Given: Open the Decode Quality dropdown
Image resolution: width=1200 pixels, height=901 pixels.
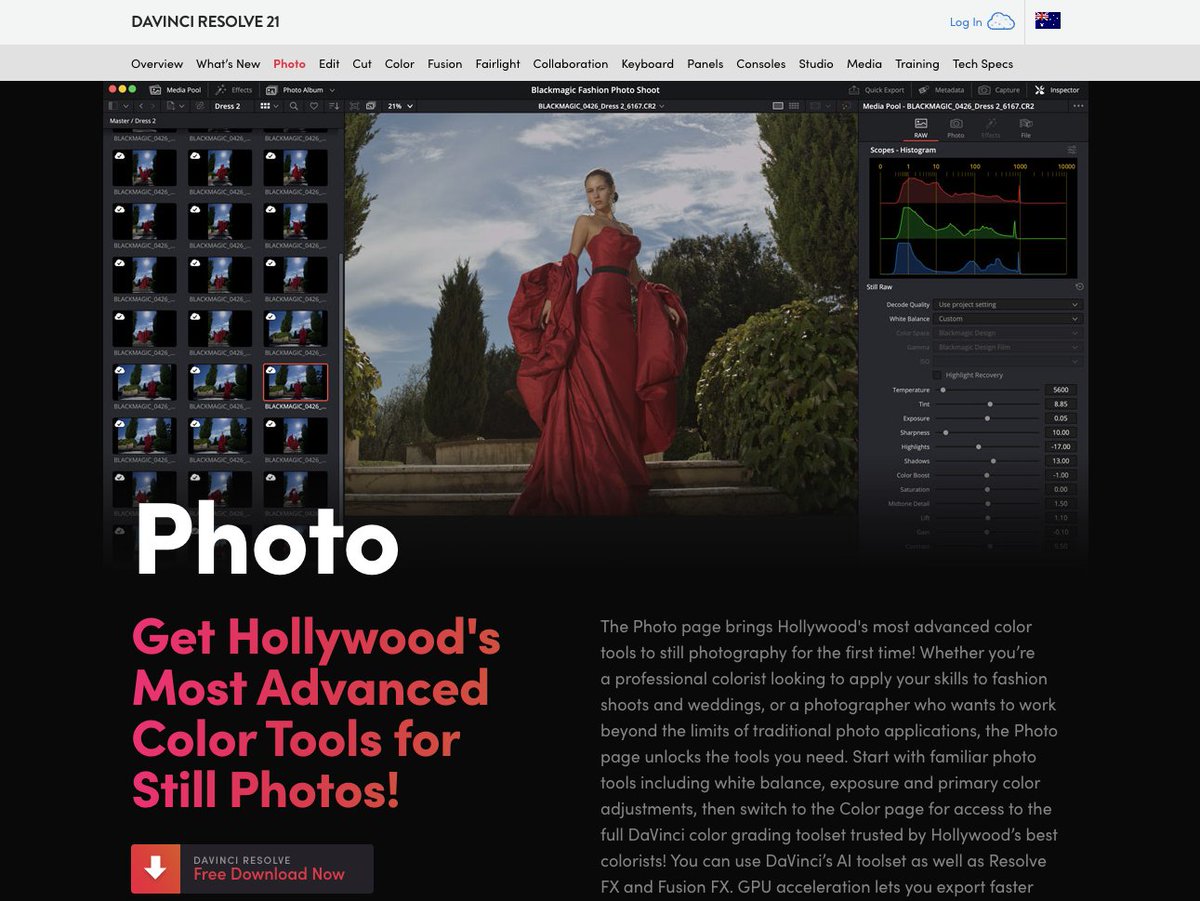Looking at the screenshot, I should tap(1008, 304).
